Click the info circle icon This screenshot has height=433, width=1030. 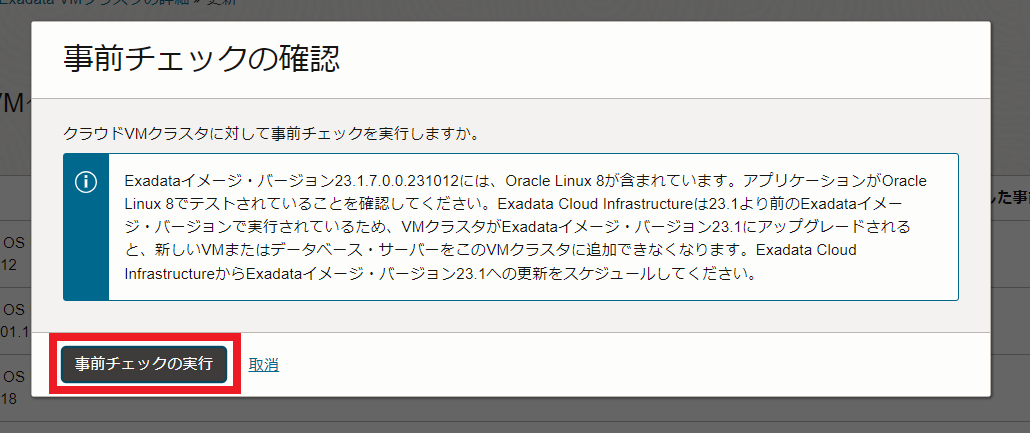tap(86, 182)
